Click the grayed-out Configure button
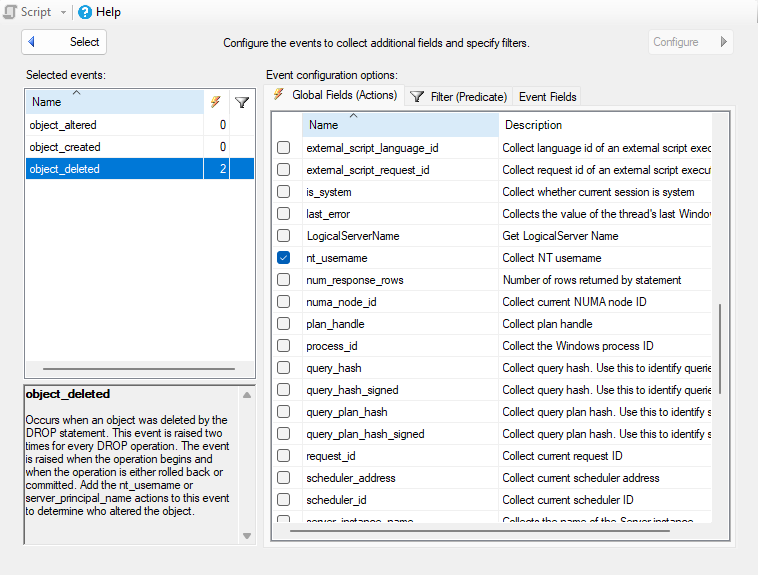This screenshot has height=575, width=758. click(x=690, y=42)
